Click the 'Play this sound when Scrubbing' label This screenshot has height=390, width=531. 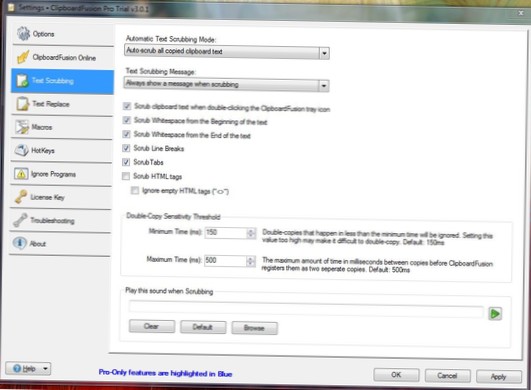[x=169, y=291]
